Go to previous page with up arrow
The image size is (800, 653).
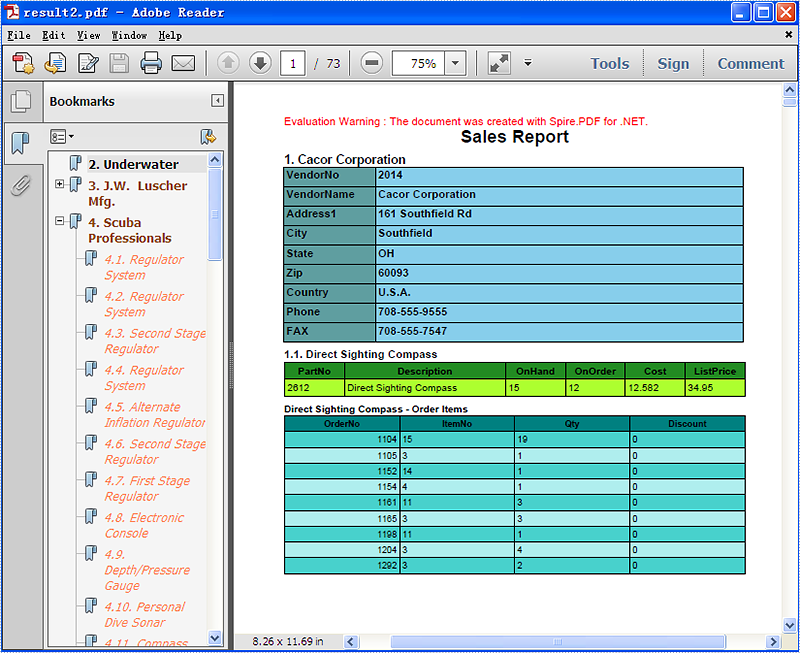[228, 63]
